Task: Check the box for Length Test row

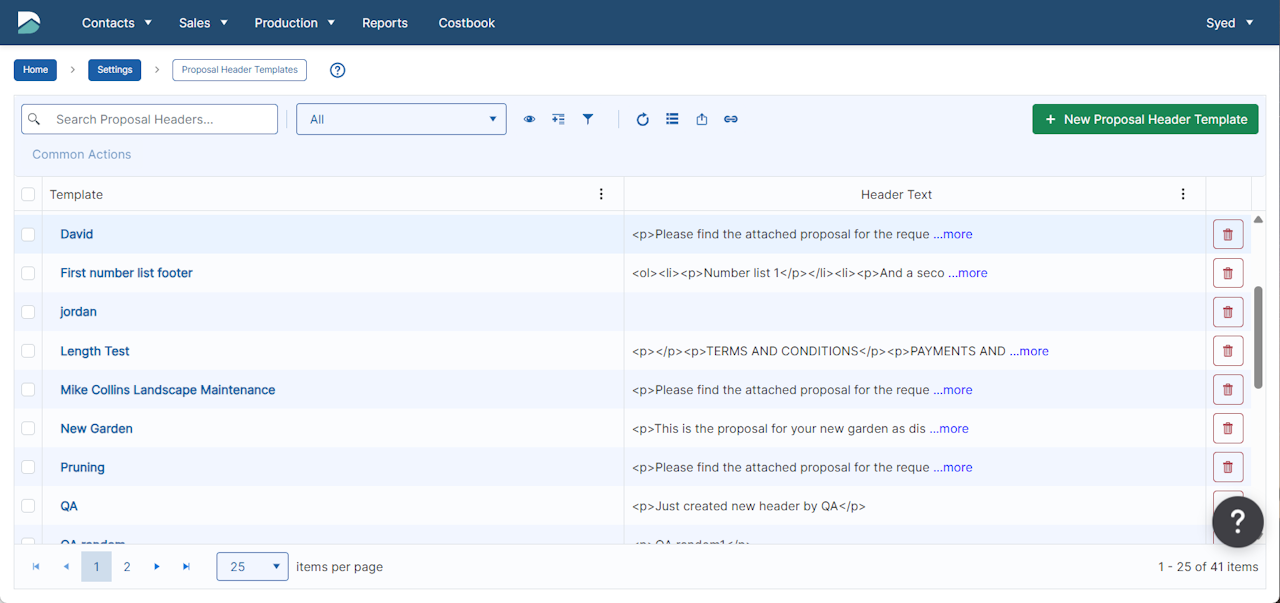Action: [28, 351]
